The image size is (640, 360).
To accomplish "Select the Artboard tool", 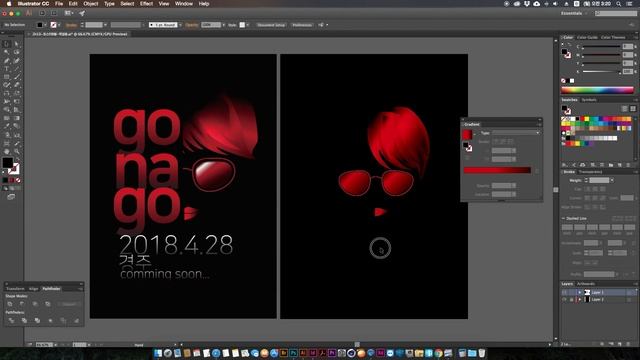I will pyautogui.click(x=7, y=143).
